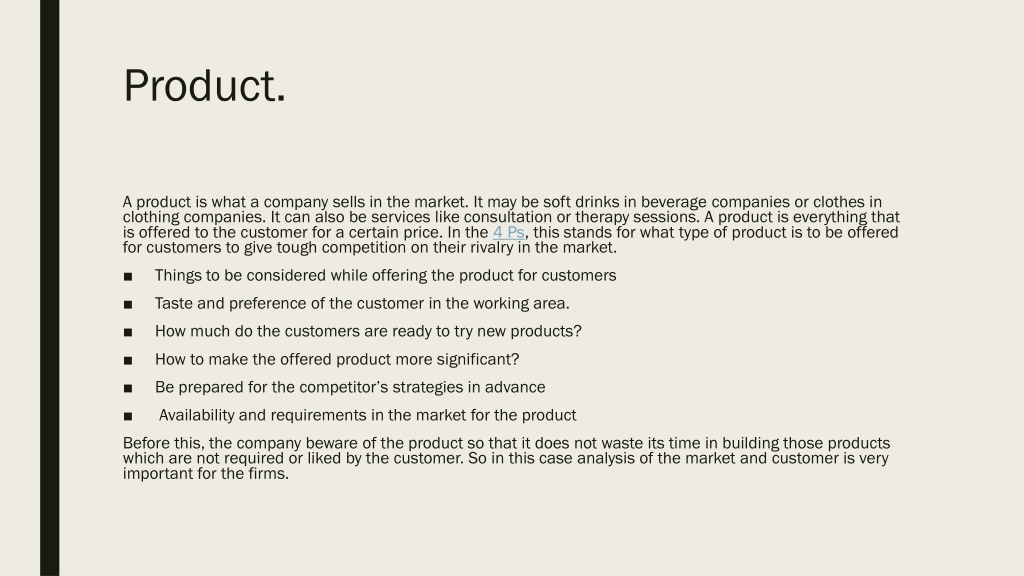Screen dimensions: 1024x576
Task: Click the bullet before Availability and requirements
Action: [128, 416]
